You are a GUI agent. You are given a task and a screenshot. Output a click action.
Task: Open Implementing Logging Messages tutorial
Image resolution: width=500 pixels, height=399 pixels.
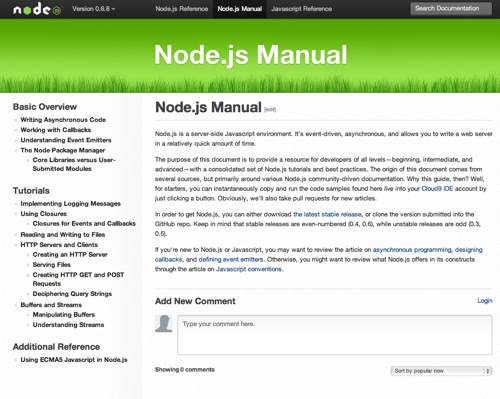[70, 203]
